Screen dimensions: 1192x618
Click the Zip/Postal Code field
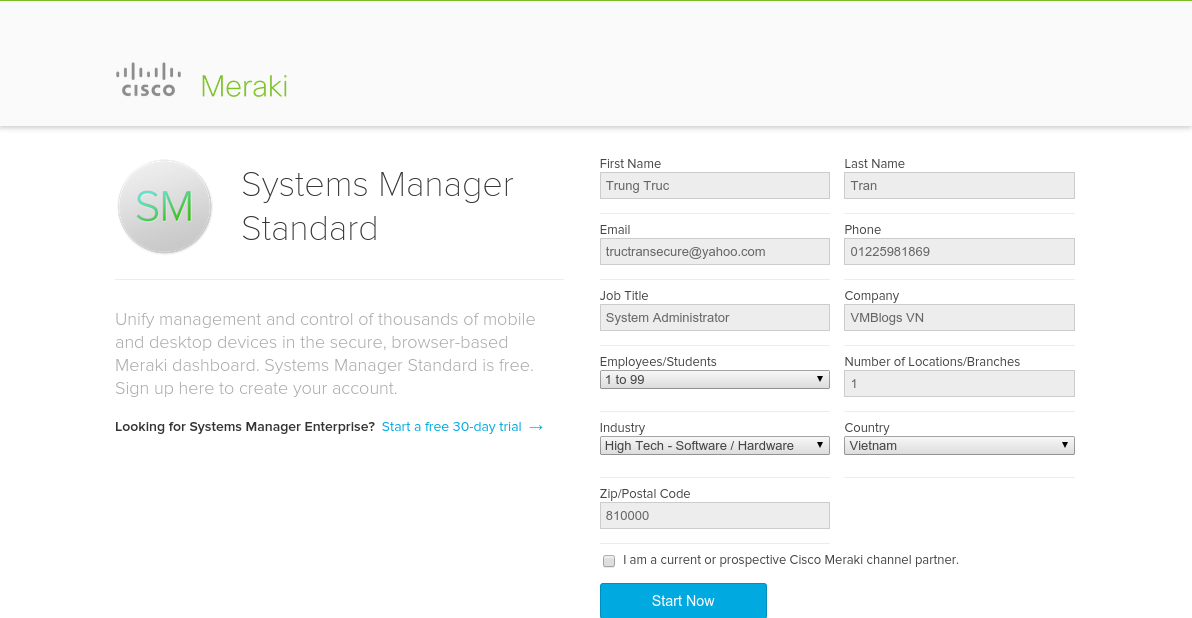(714, 516)
